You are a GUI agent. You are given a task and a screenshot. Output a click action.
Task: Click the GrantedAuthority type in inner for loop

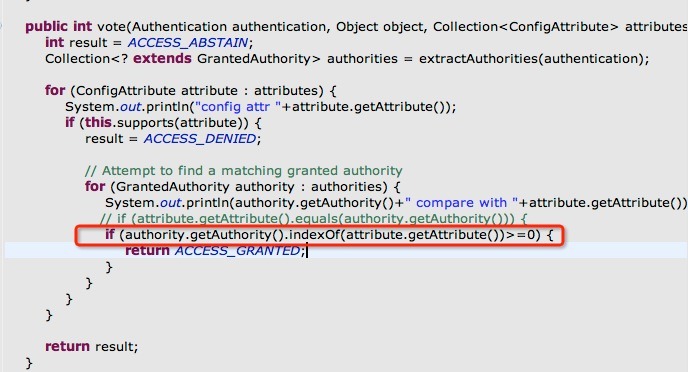tap(172, 187)
